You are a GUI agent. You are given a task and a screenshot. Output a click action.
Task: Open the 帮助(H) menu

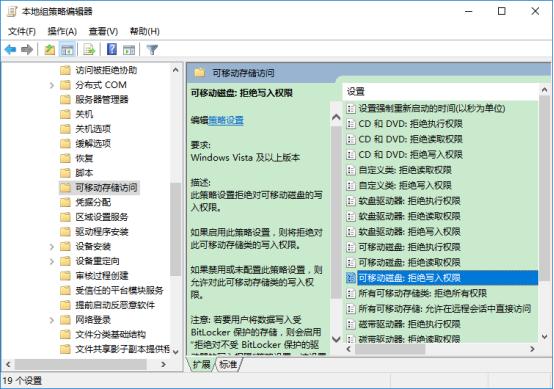pyautogui.click(x=145, y=31)
